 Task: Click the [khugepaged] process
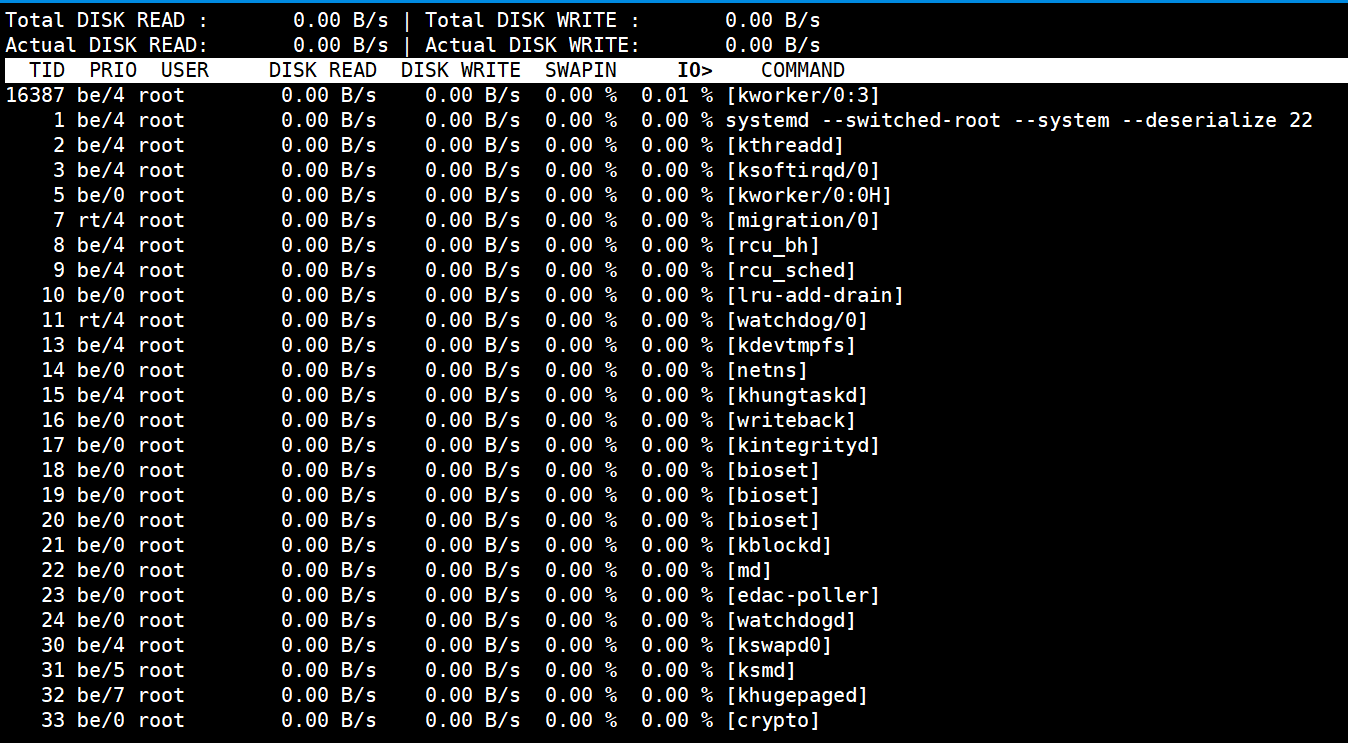(x=797, y=695)
